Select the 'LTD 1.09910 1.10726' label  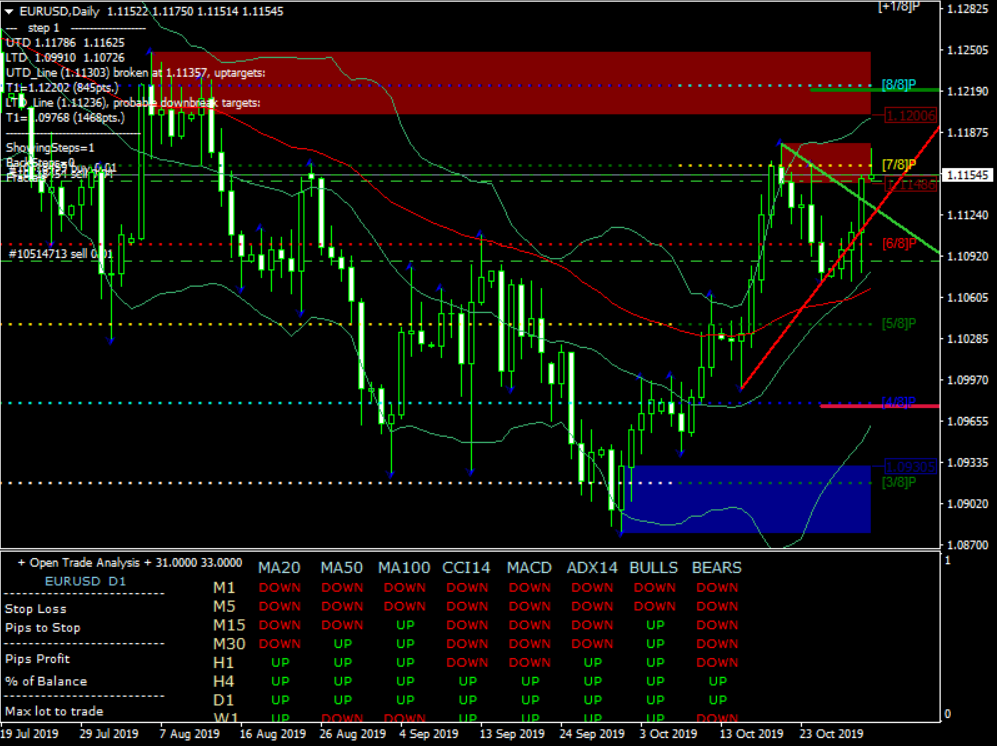(x=66, y=58)
